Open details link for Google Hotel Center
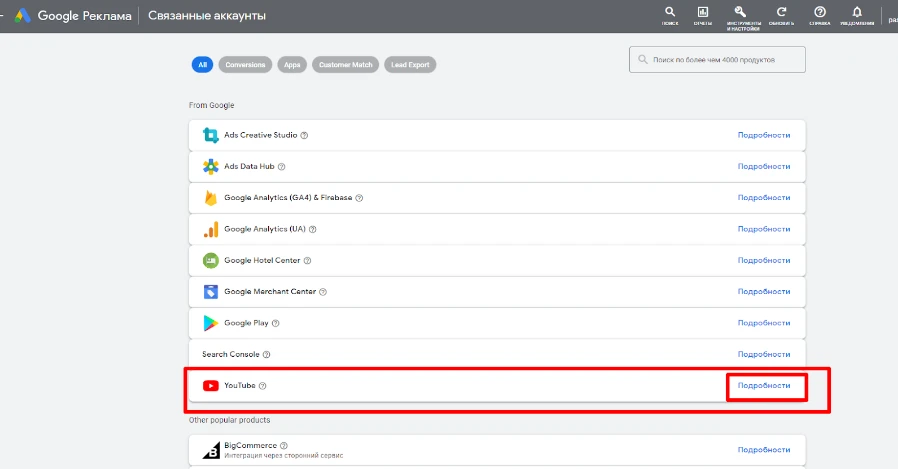The height and width of the screenshot is (469, 898). pyautogui.click(x=764, y=261)
